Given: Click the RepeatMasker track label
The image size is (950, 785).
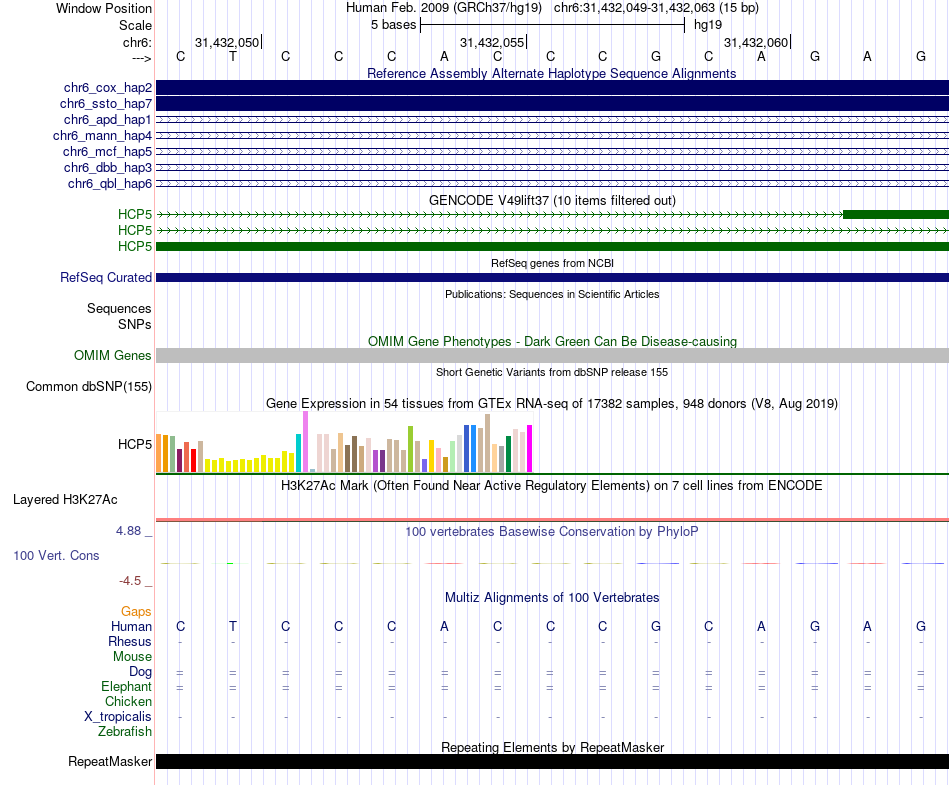Looking at the screenshot, I should (110, 761).
